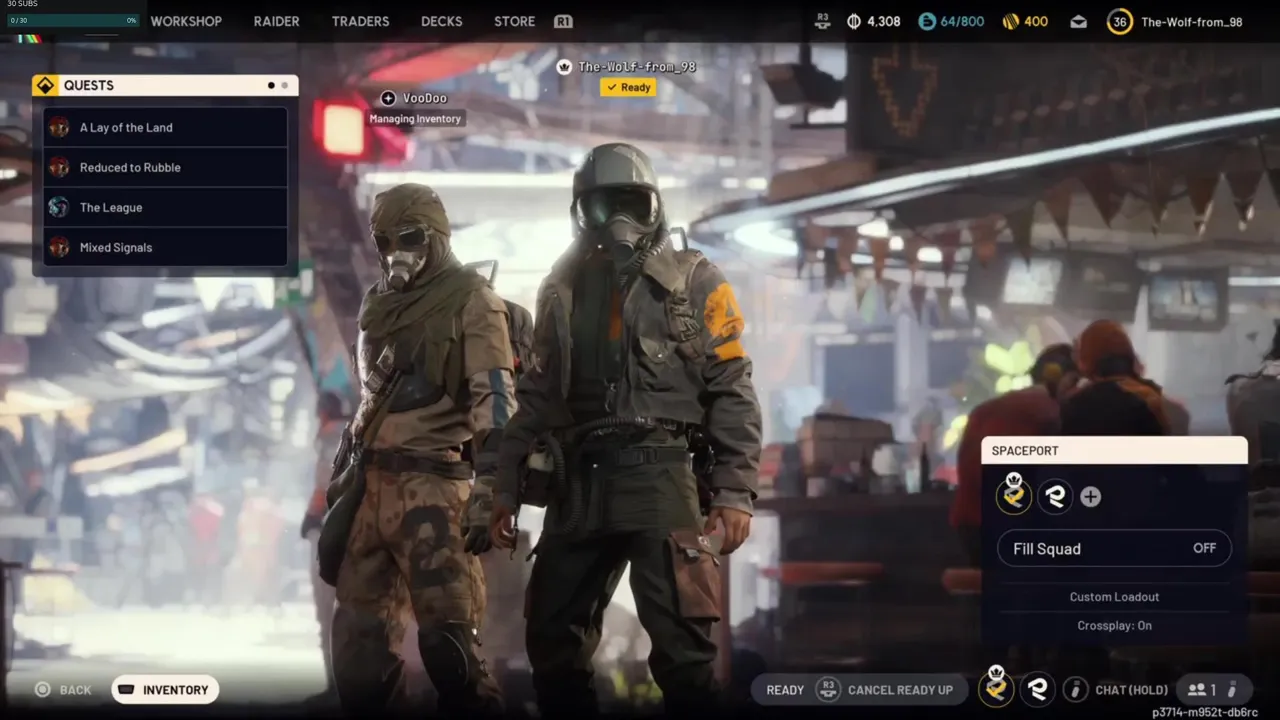
Task: Click the gold token icon beside 400
Action: 1011,21
